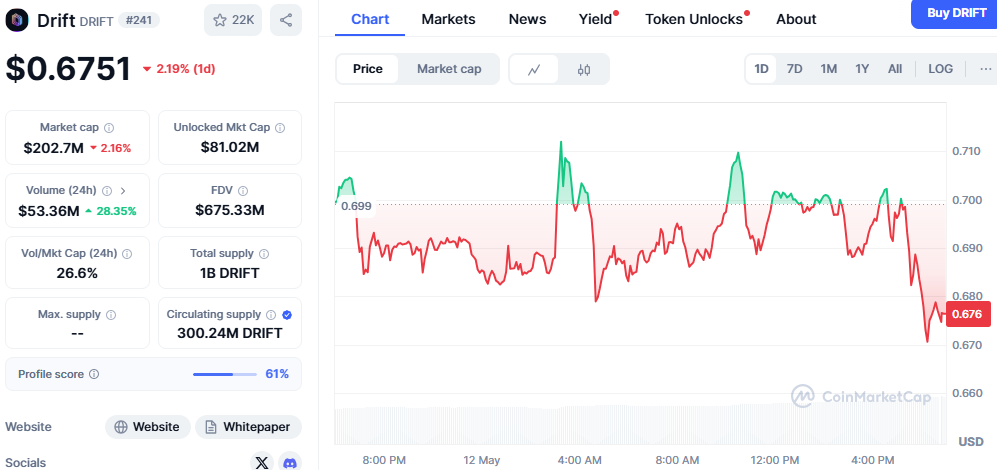
Task: Open the X (Twitter) social link
Action: [261, 463]
